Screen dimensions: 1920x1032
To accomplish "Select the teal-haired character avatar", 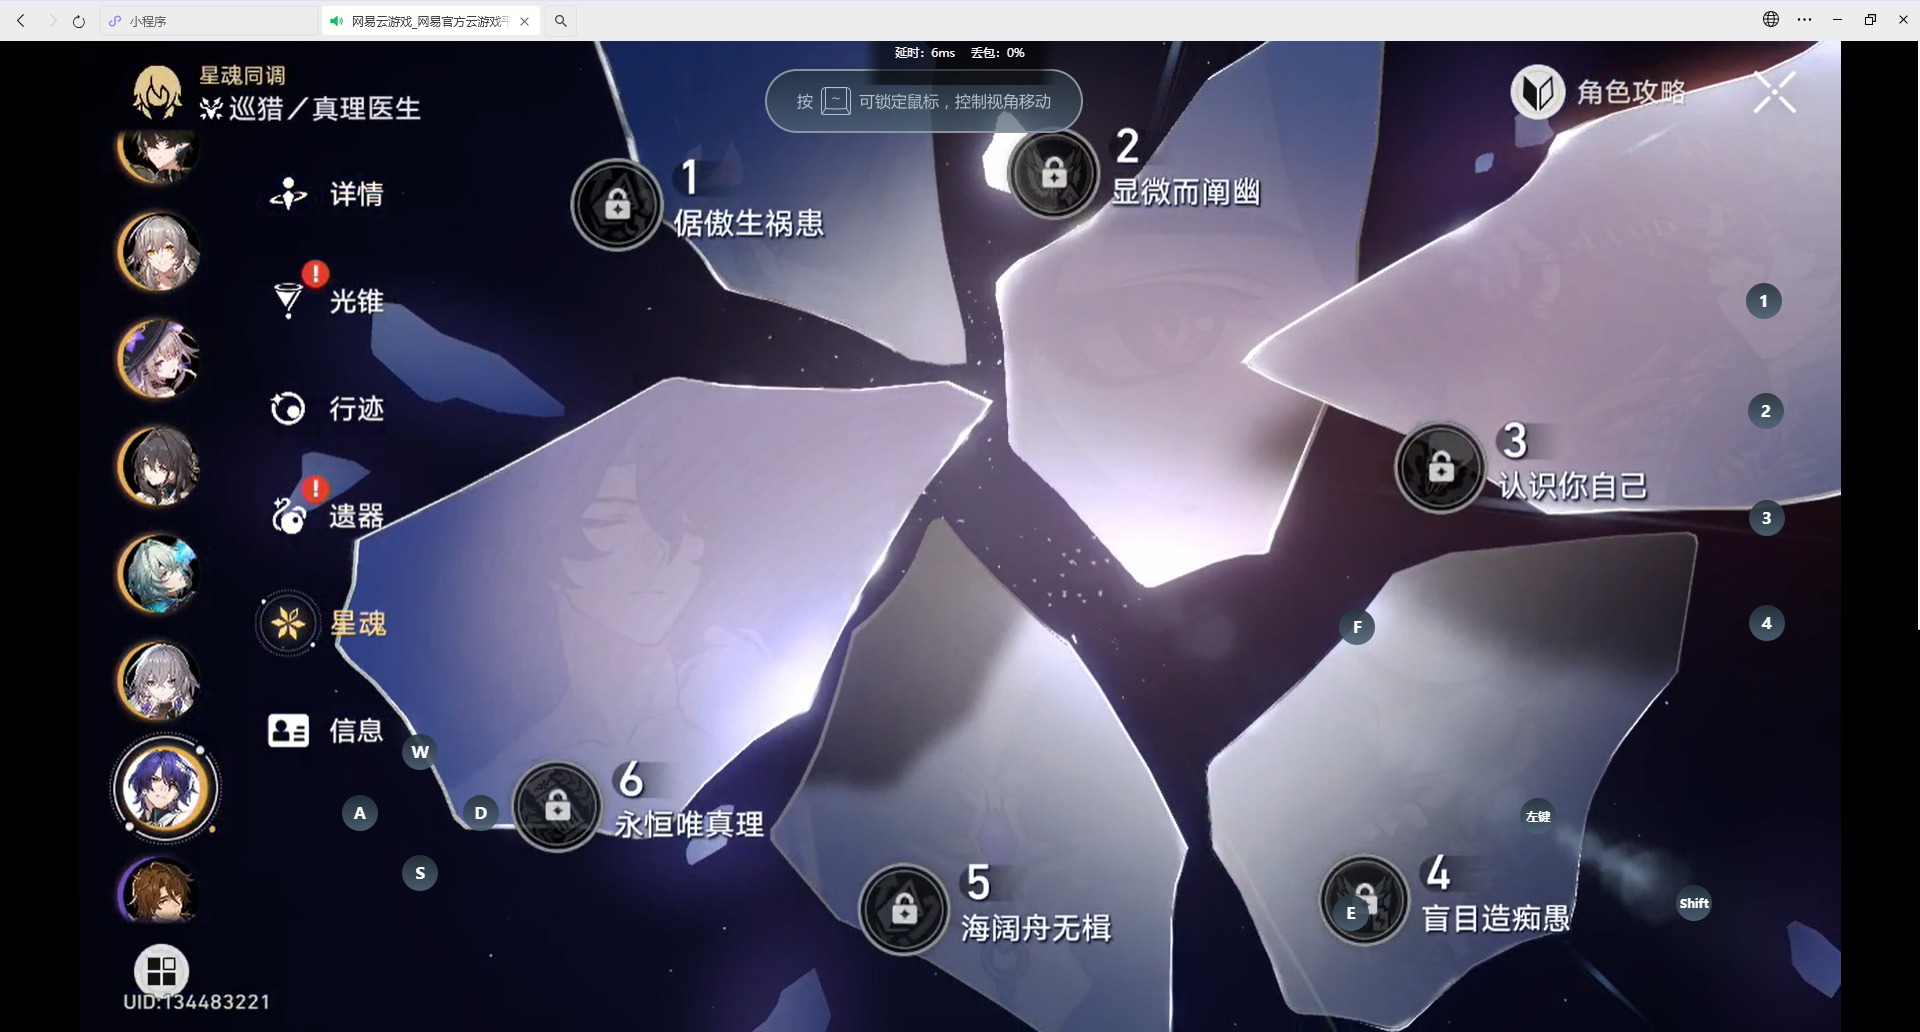I will 159,573.
